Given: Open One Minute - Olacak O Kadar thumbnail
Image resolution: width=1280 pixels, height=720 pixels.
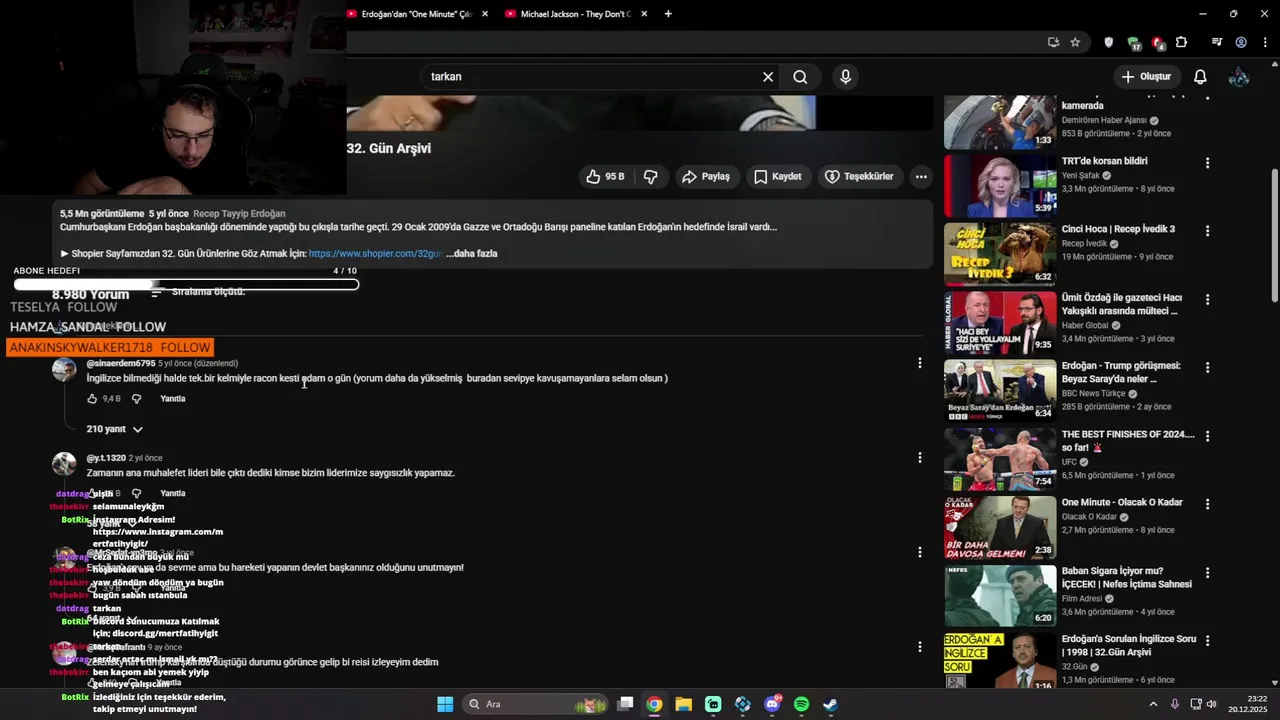Looking at the screenshot, I should point(1000,527).
